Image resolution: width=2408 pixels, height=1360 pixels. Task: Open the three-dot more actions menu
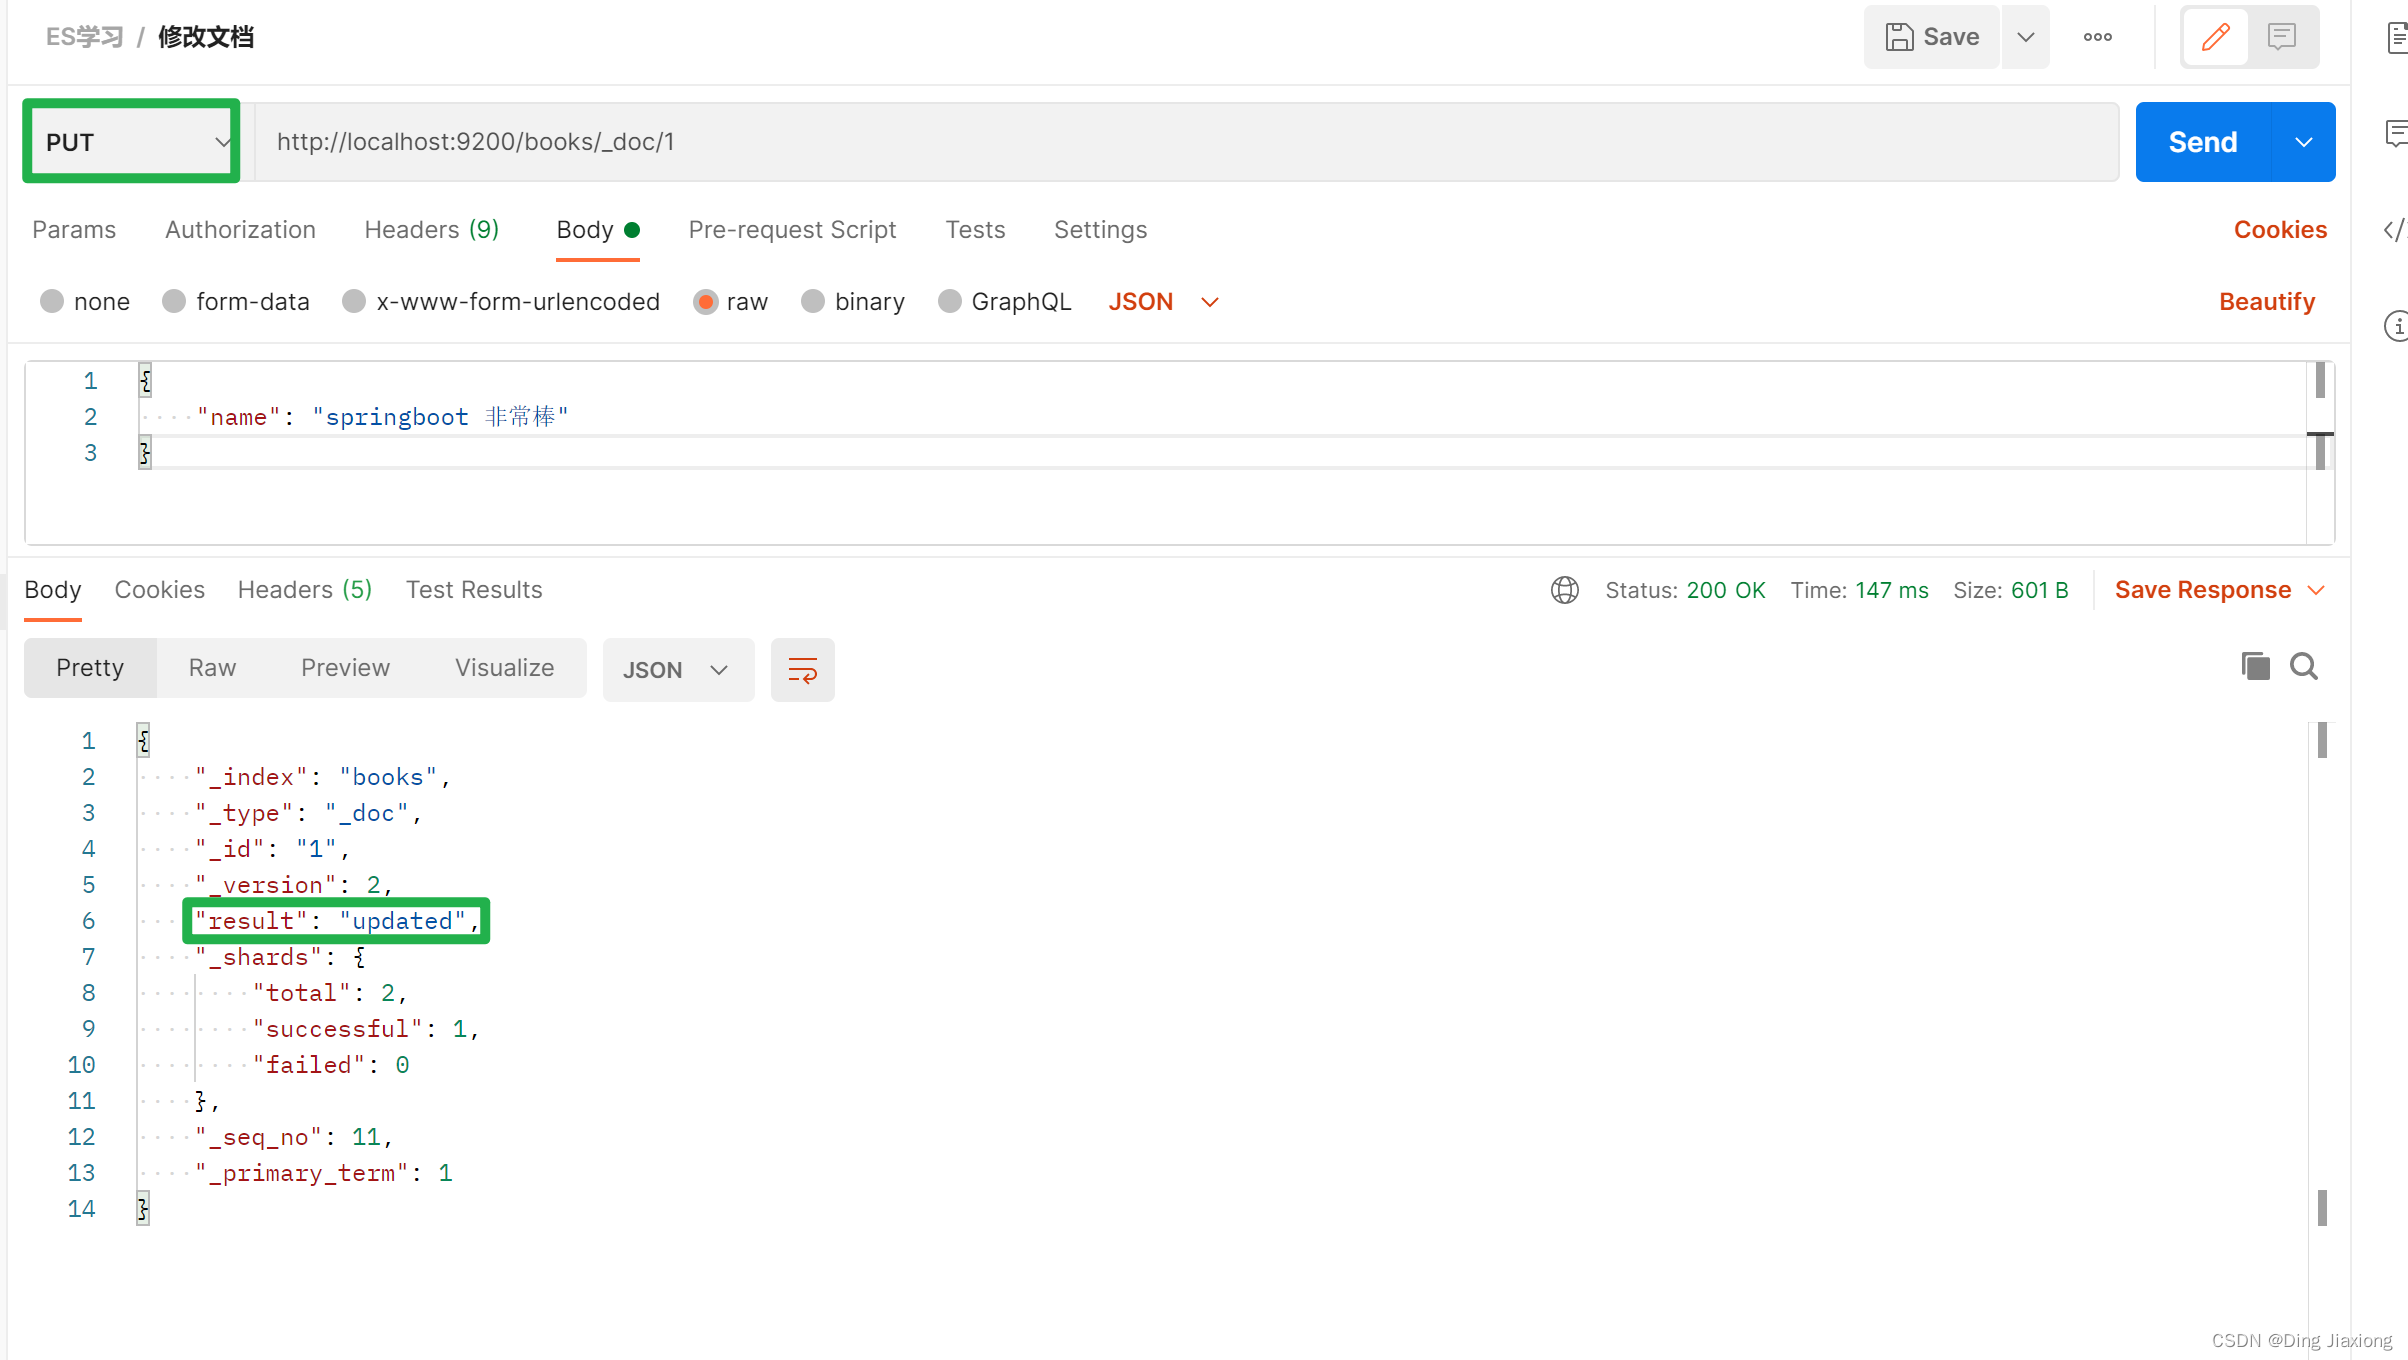point(2097,37)
